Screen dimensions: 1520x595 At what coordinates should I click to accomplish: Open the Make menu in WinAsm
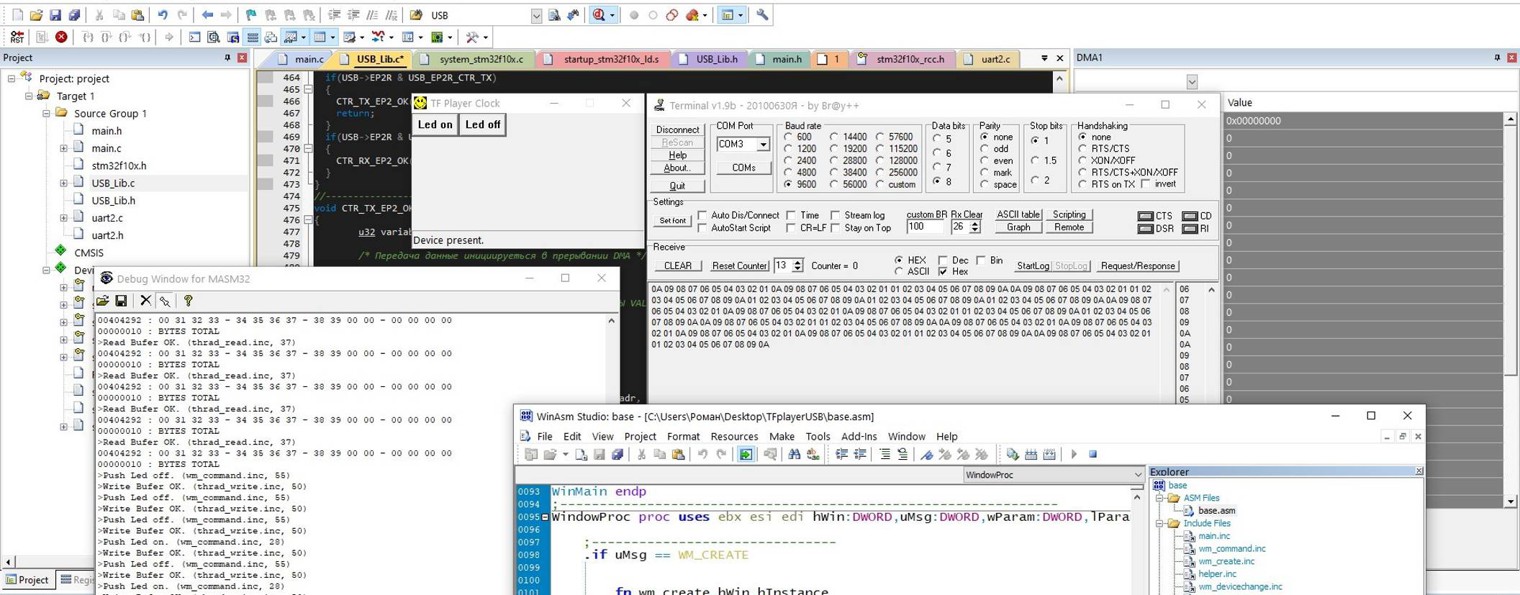coord(781,436)
